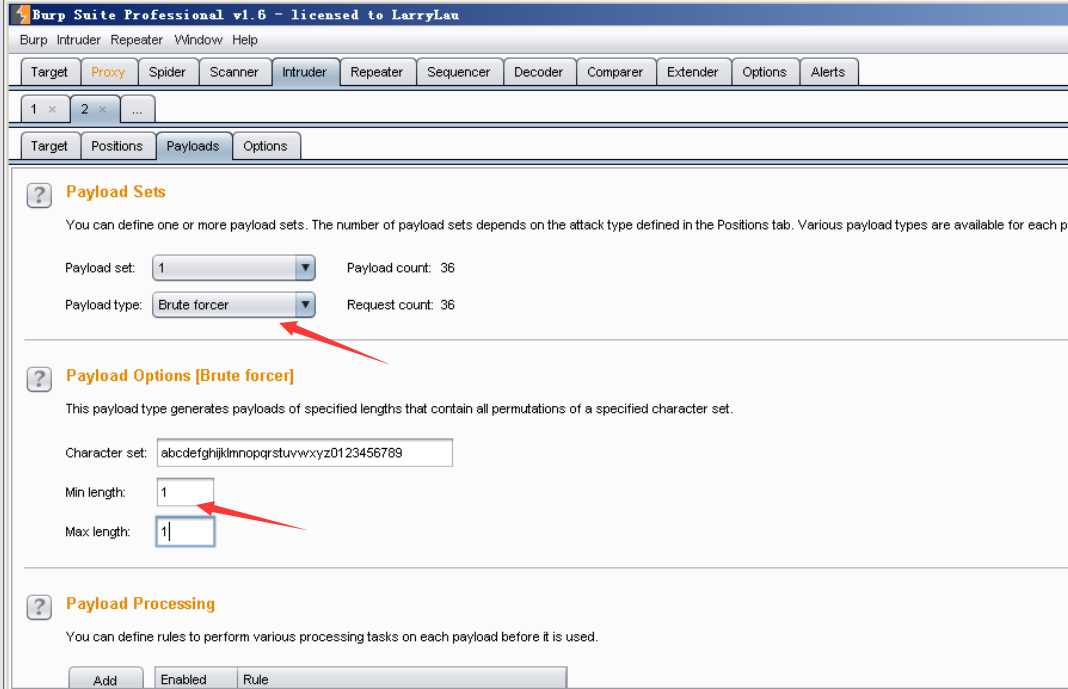This screenshot has height=689, width=1068.
Task: Open Intruder's Target sub-tab
Action: (49, 146)
